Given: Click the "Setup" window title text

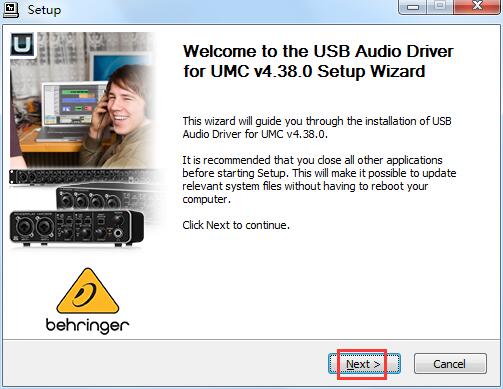Looking at the screenshot, I should (x=44, y=10).
